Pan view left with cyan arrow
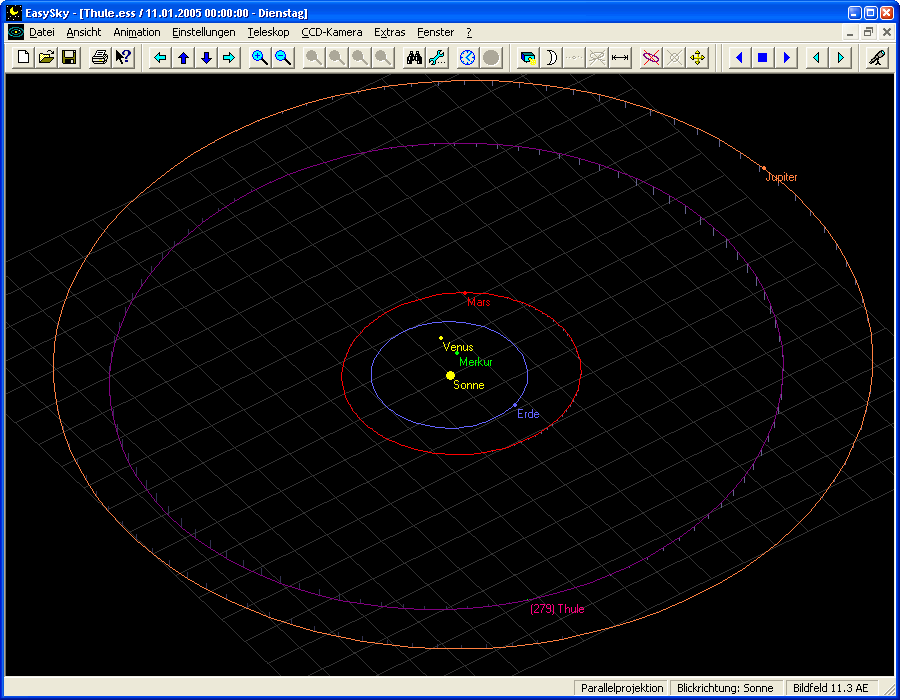The image size is (900, 700). point(160,58)
